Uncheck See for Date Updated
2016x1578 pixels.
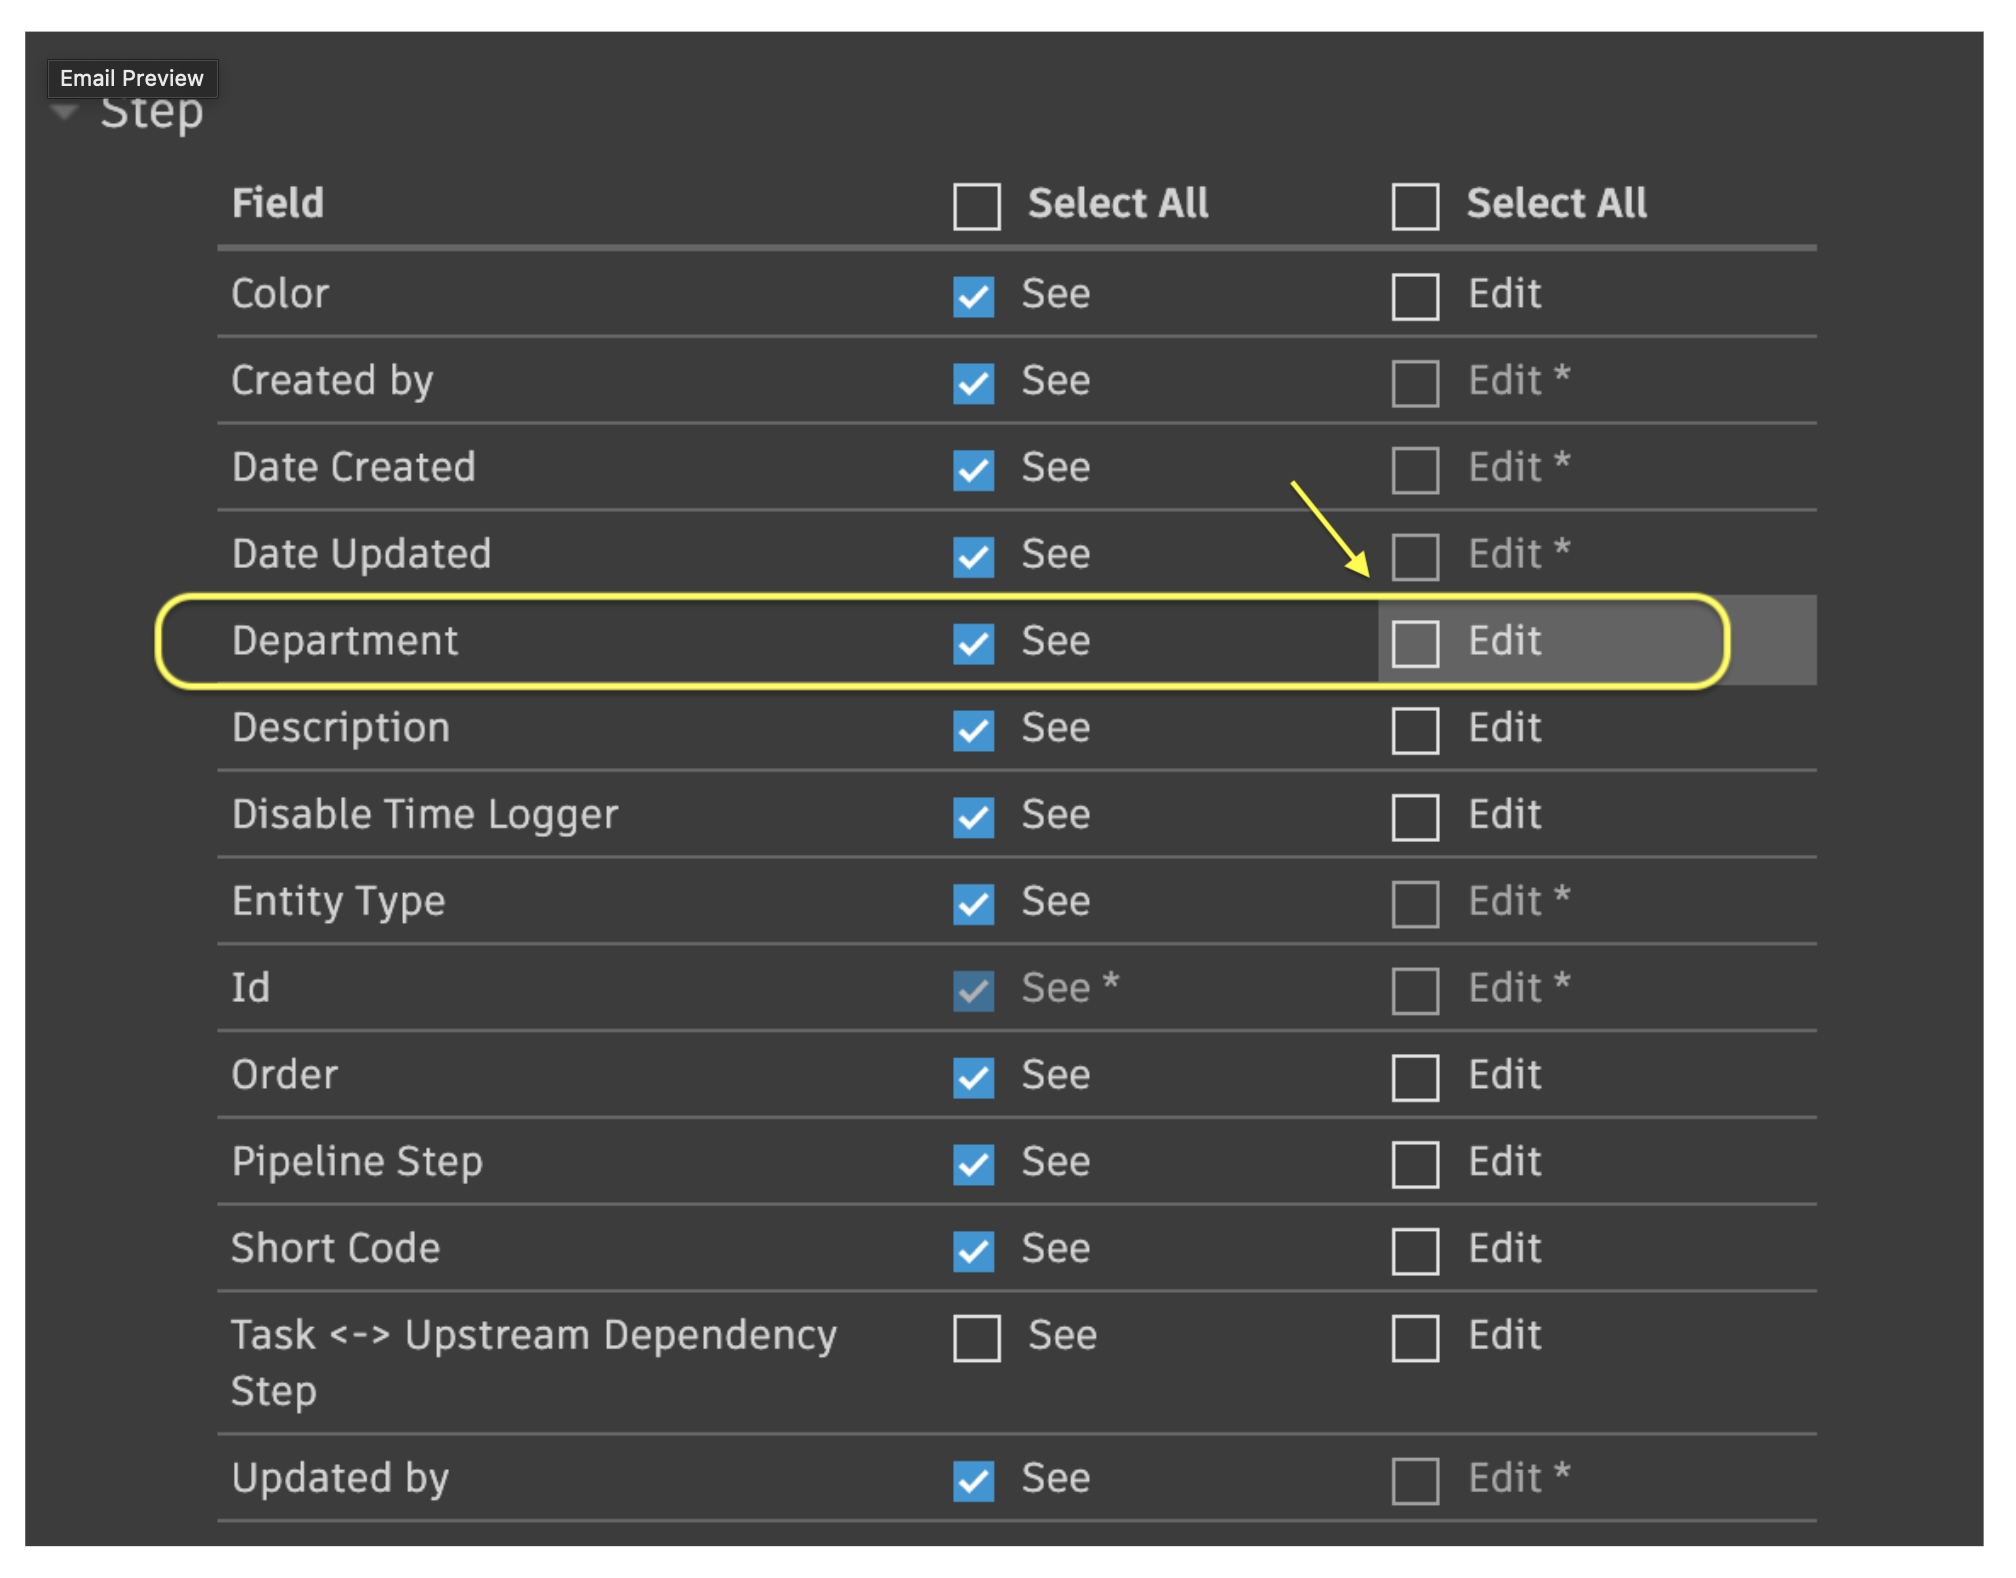click(x=973, y=556)
